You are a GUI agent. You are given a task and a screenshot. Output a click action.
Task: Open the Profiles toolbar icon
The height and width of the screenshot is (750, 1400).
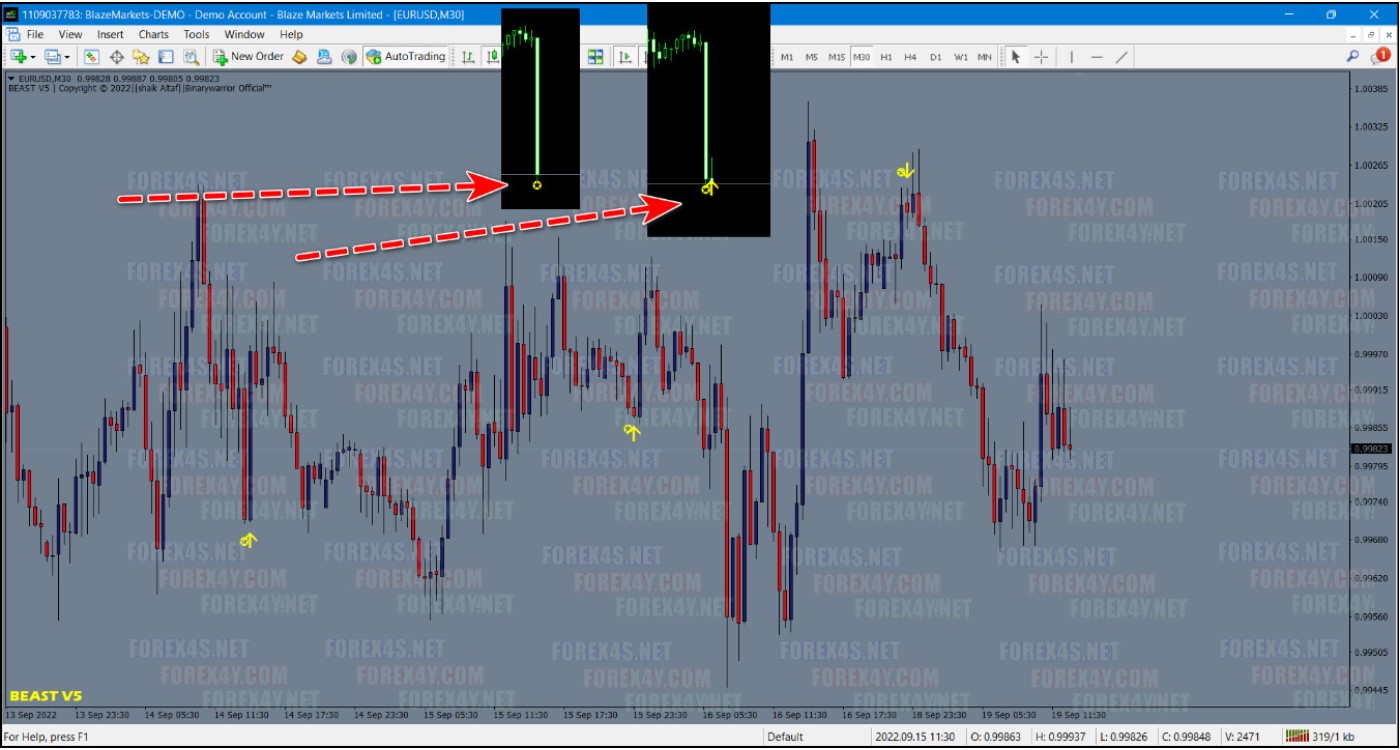click(52, 57)
